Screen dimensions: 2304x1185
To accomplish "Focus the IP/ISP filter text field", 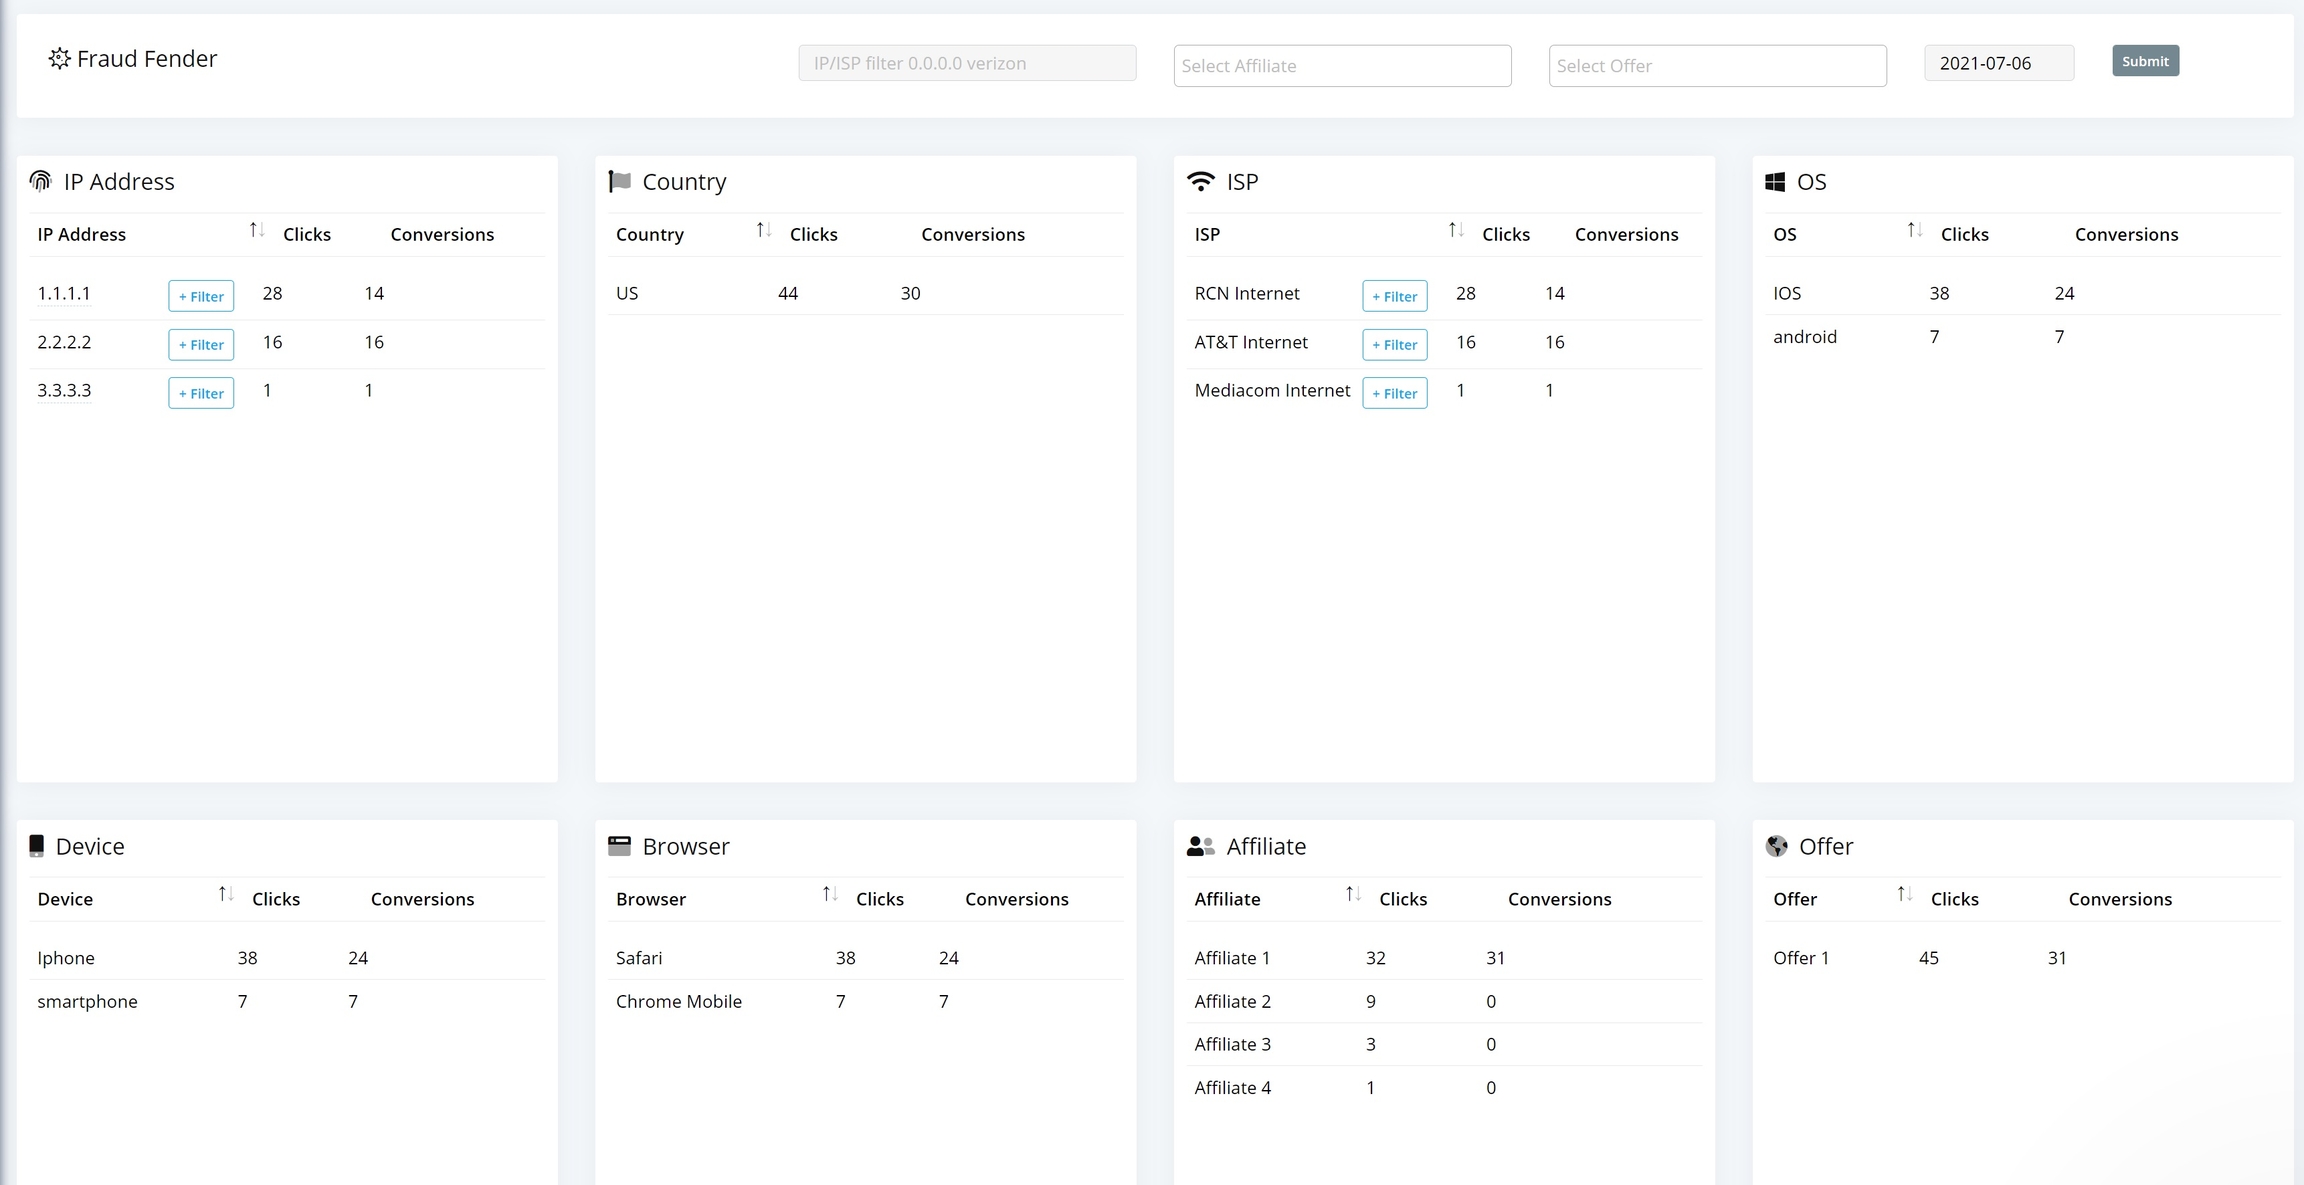I will coord(966,63).
